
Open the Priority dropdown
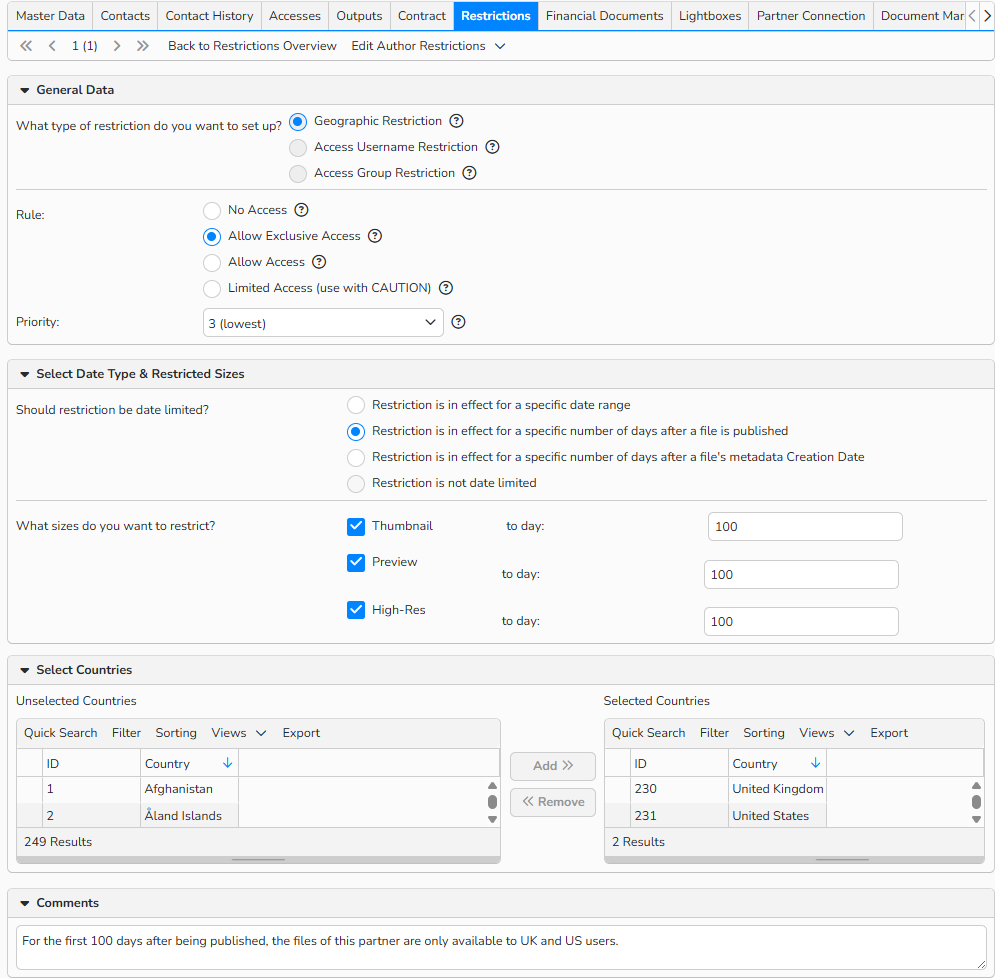pyautogui.click(x=323, y=323)
